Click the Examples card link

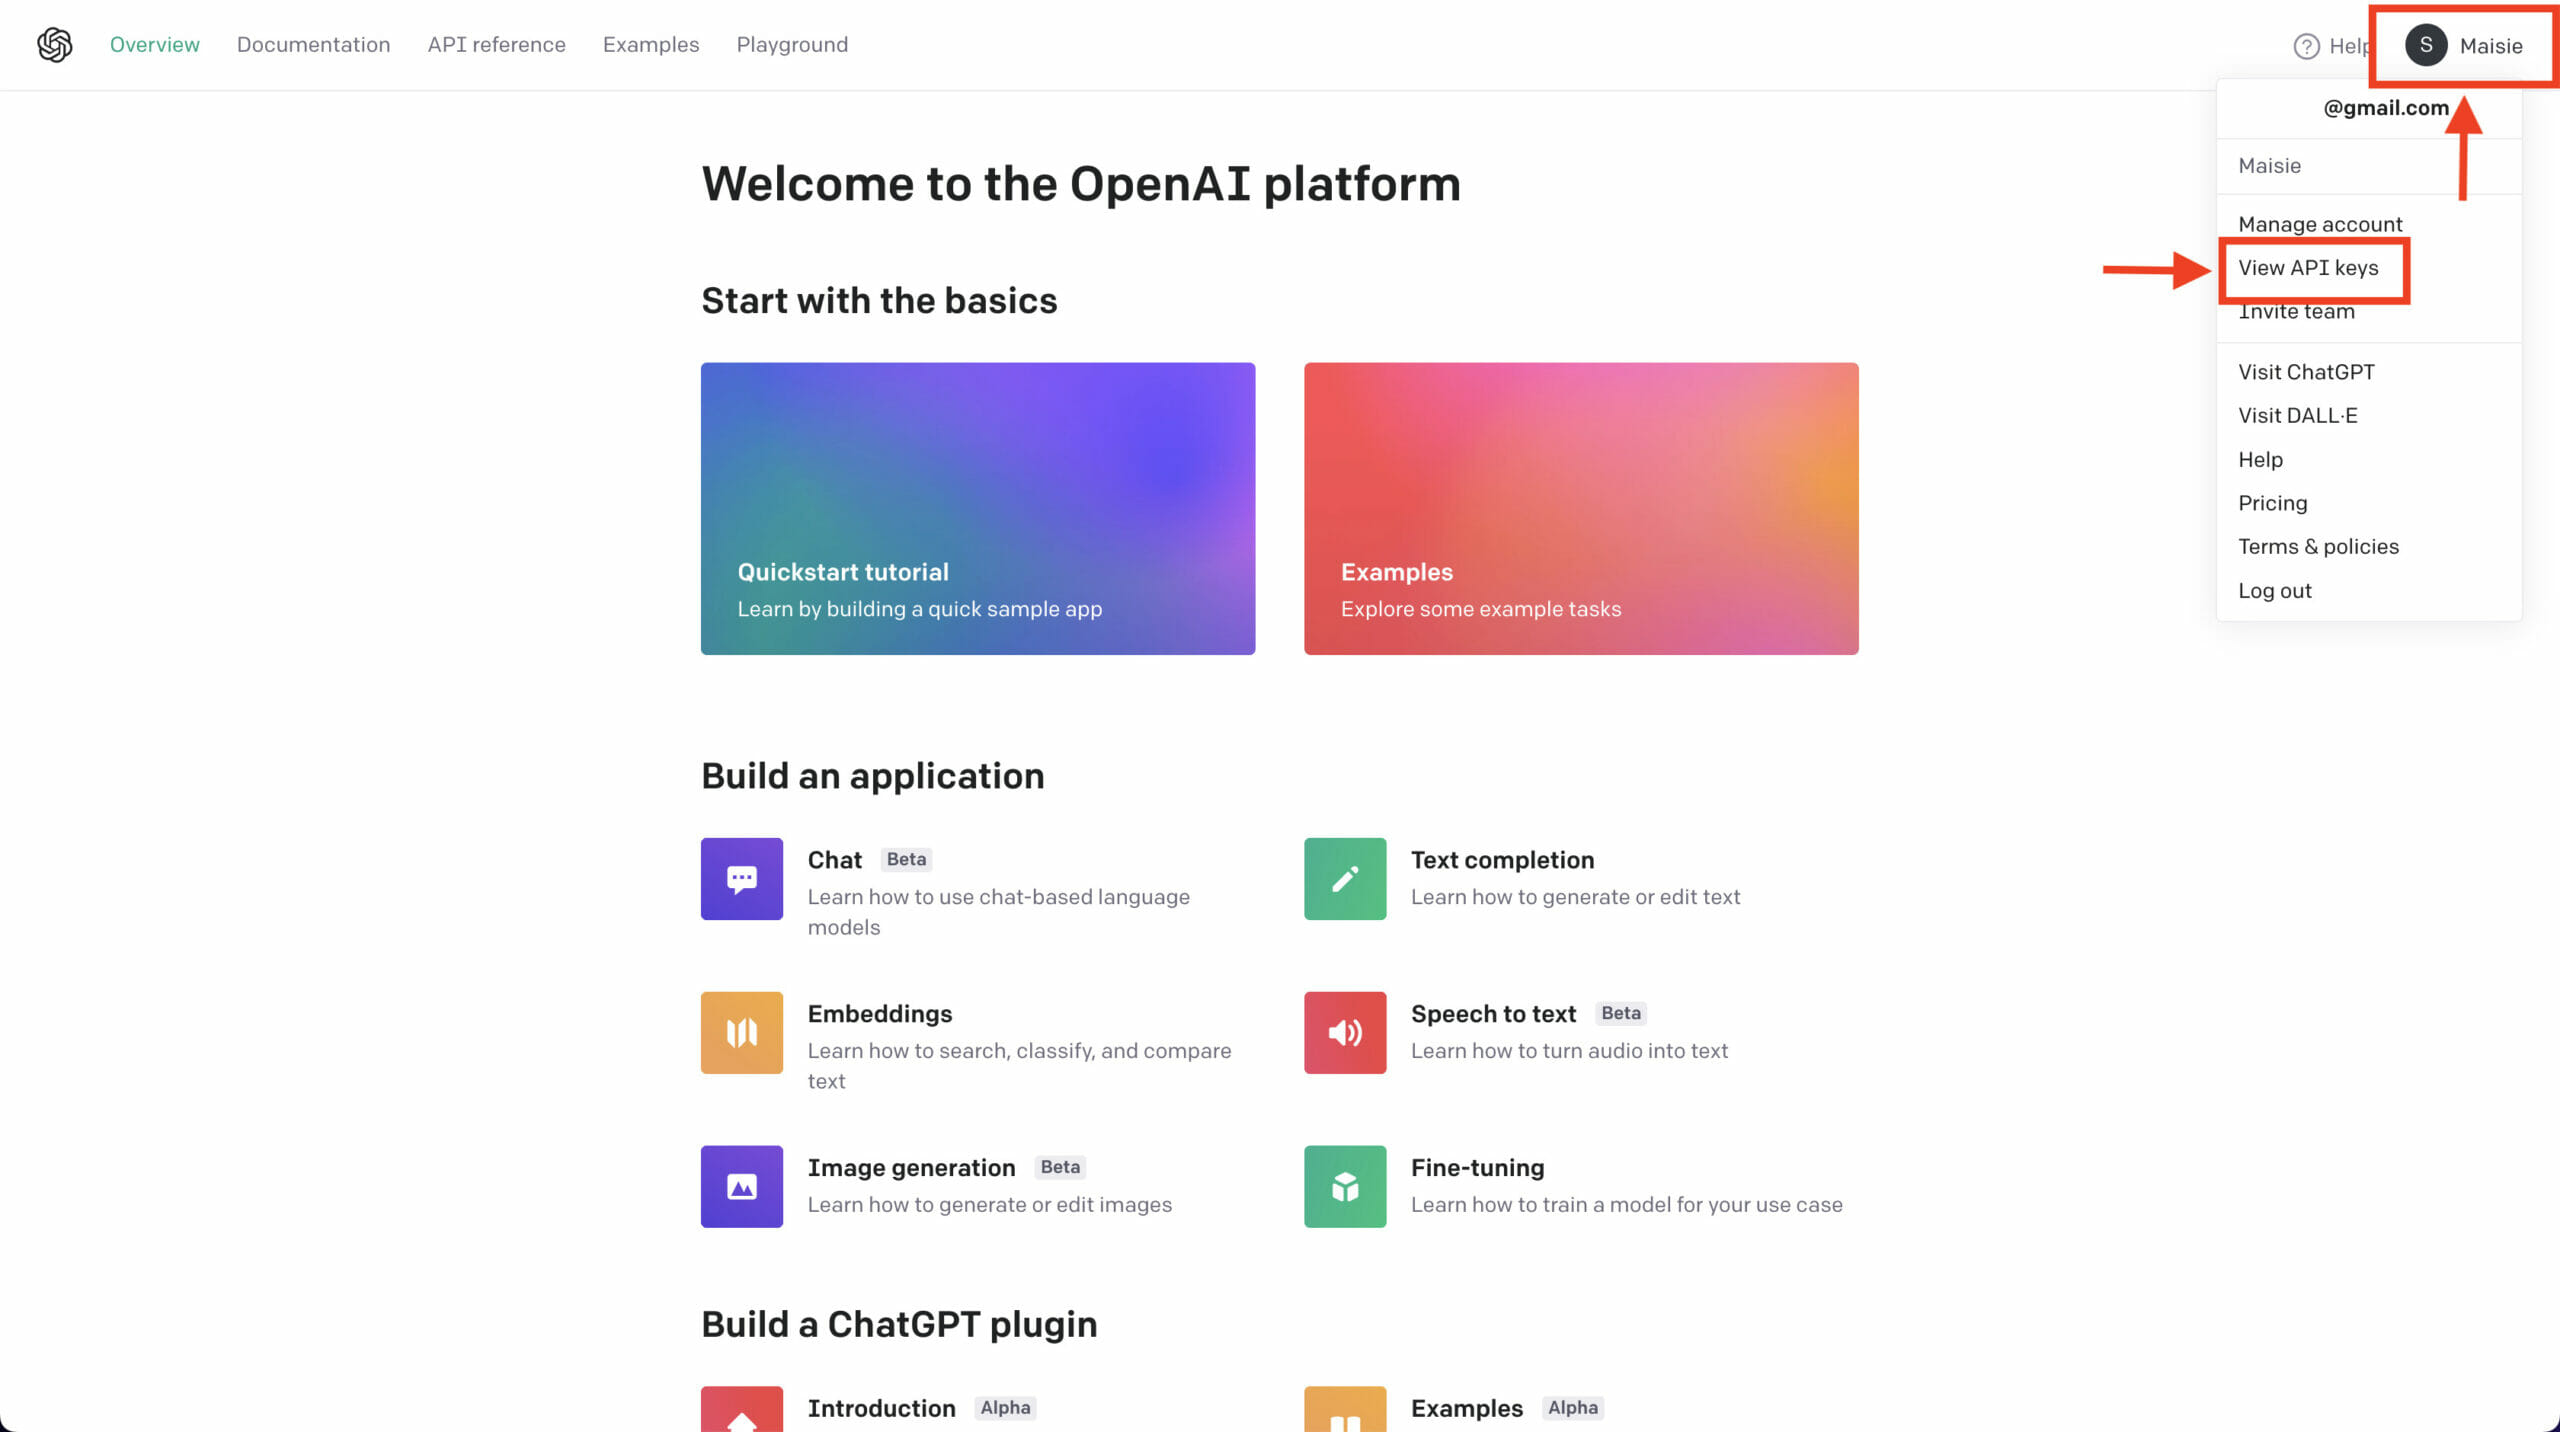[1581, 508]
